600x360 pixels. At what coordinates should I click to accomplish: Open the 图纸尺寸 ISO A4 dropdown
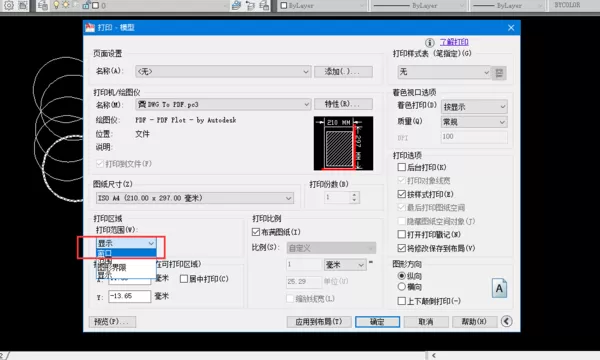195,198
